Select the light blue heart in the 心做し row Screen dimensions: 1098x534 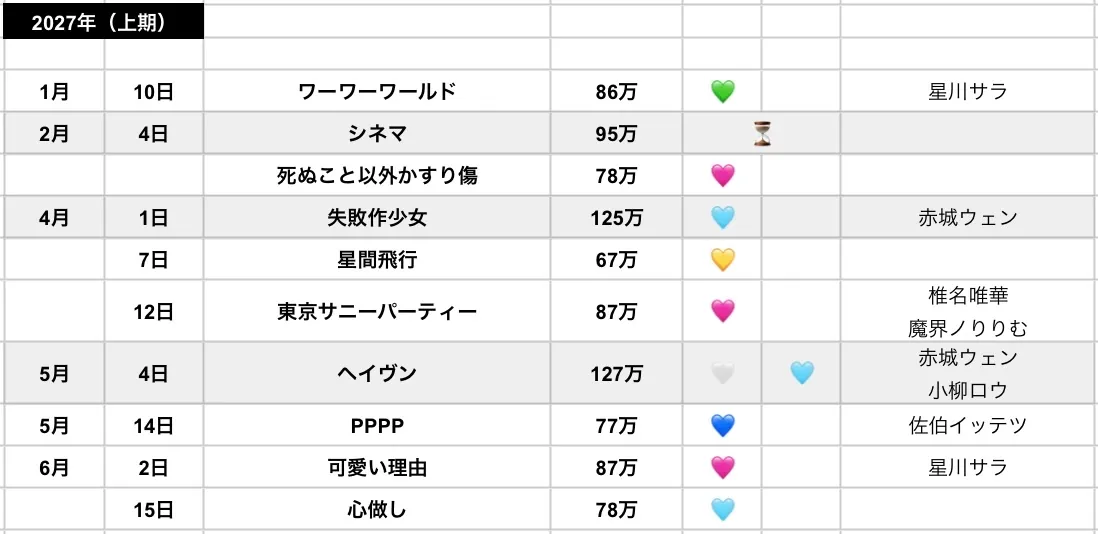[x=722, y=510]
